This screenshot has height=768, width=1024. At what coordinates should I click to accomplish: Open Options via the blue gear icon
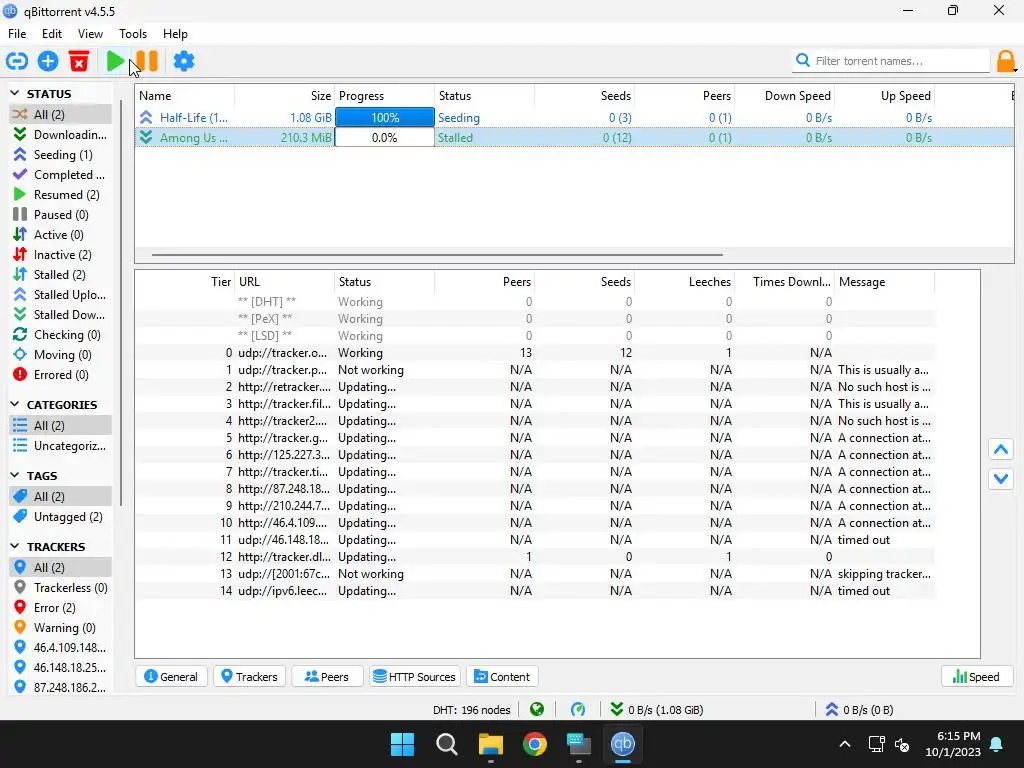click(x=184, y=61)
